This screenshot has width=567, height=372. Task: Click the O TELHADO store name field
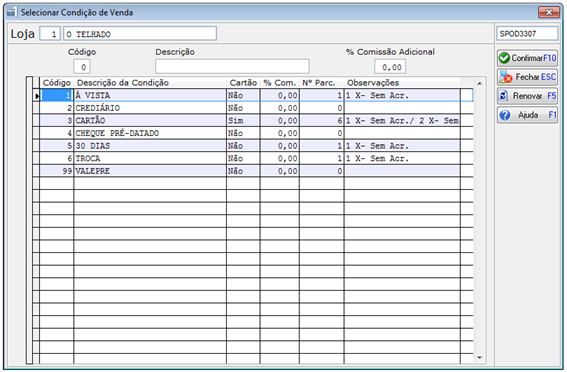tap(140, 34)
